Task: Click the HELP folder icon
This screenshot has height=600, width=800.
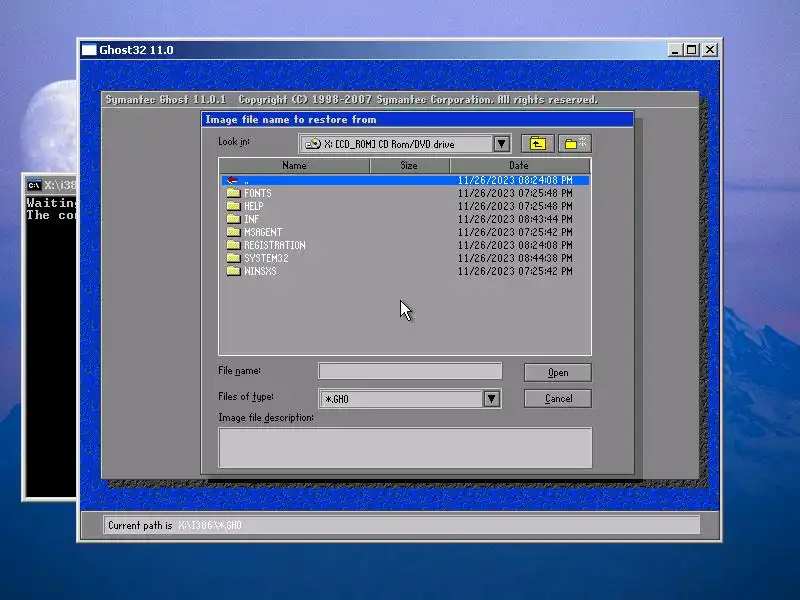Action: click(233, 206)
